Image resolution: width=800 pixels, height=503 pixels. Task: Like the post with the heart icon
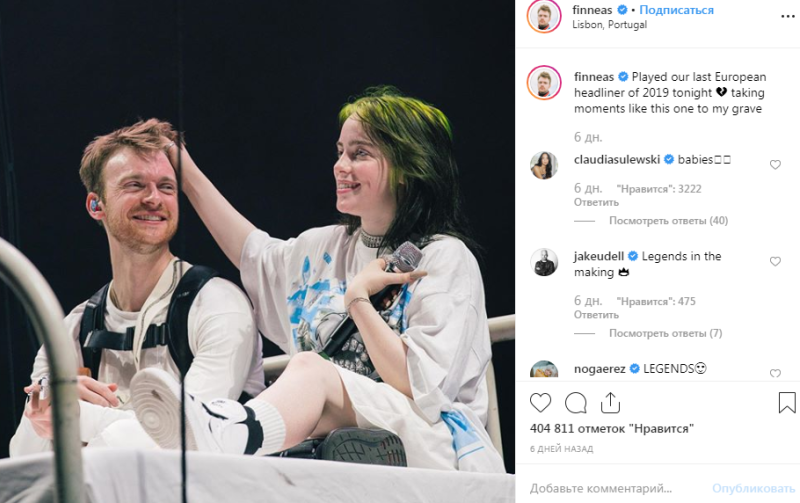540,403
